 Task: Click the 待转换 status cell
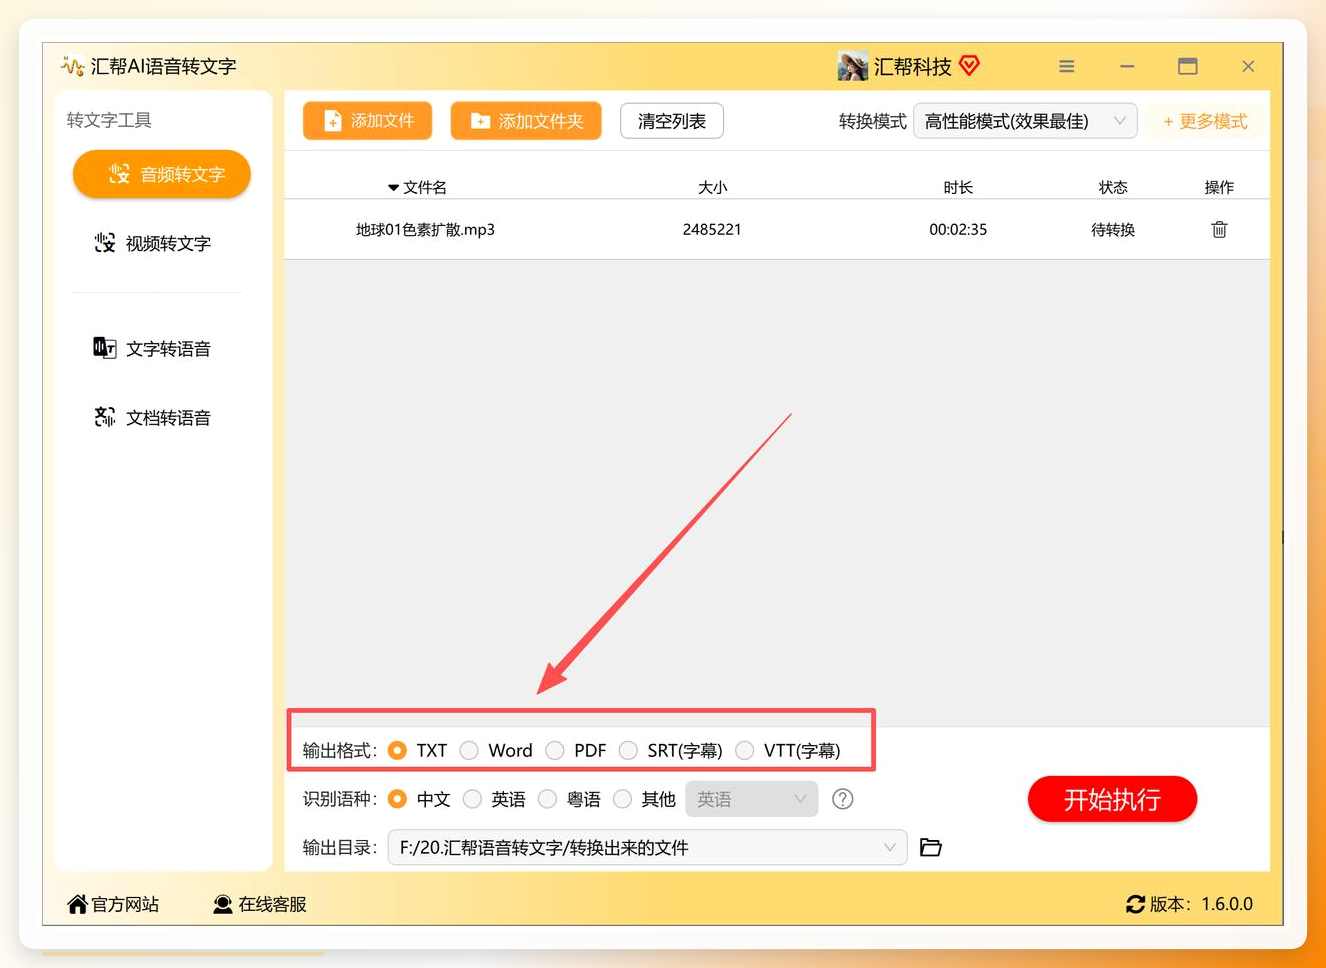pos(1113,230)
